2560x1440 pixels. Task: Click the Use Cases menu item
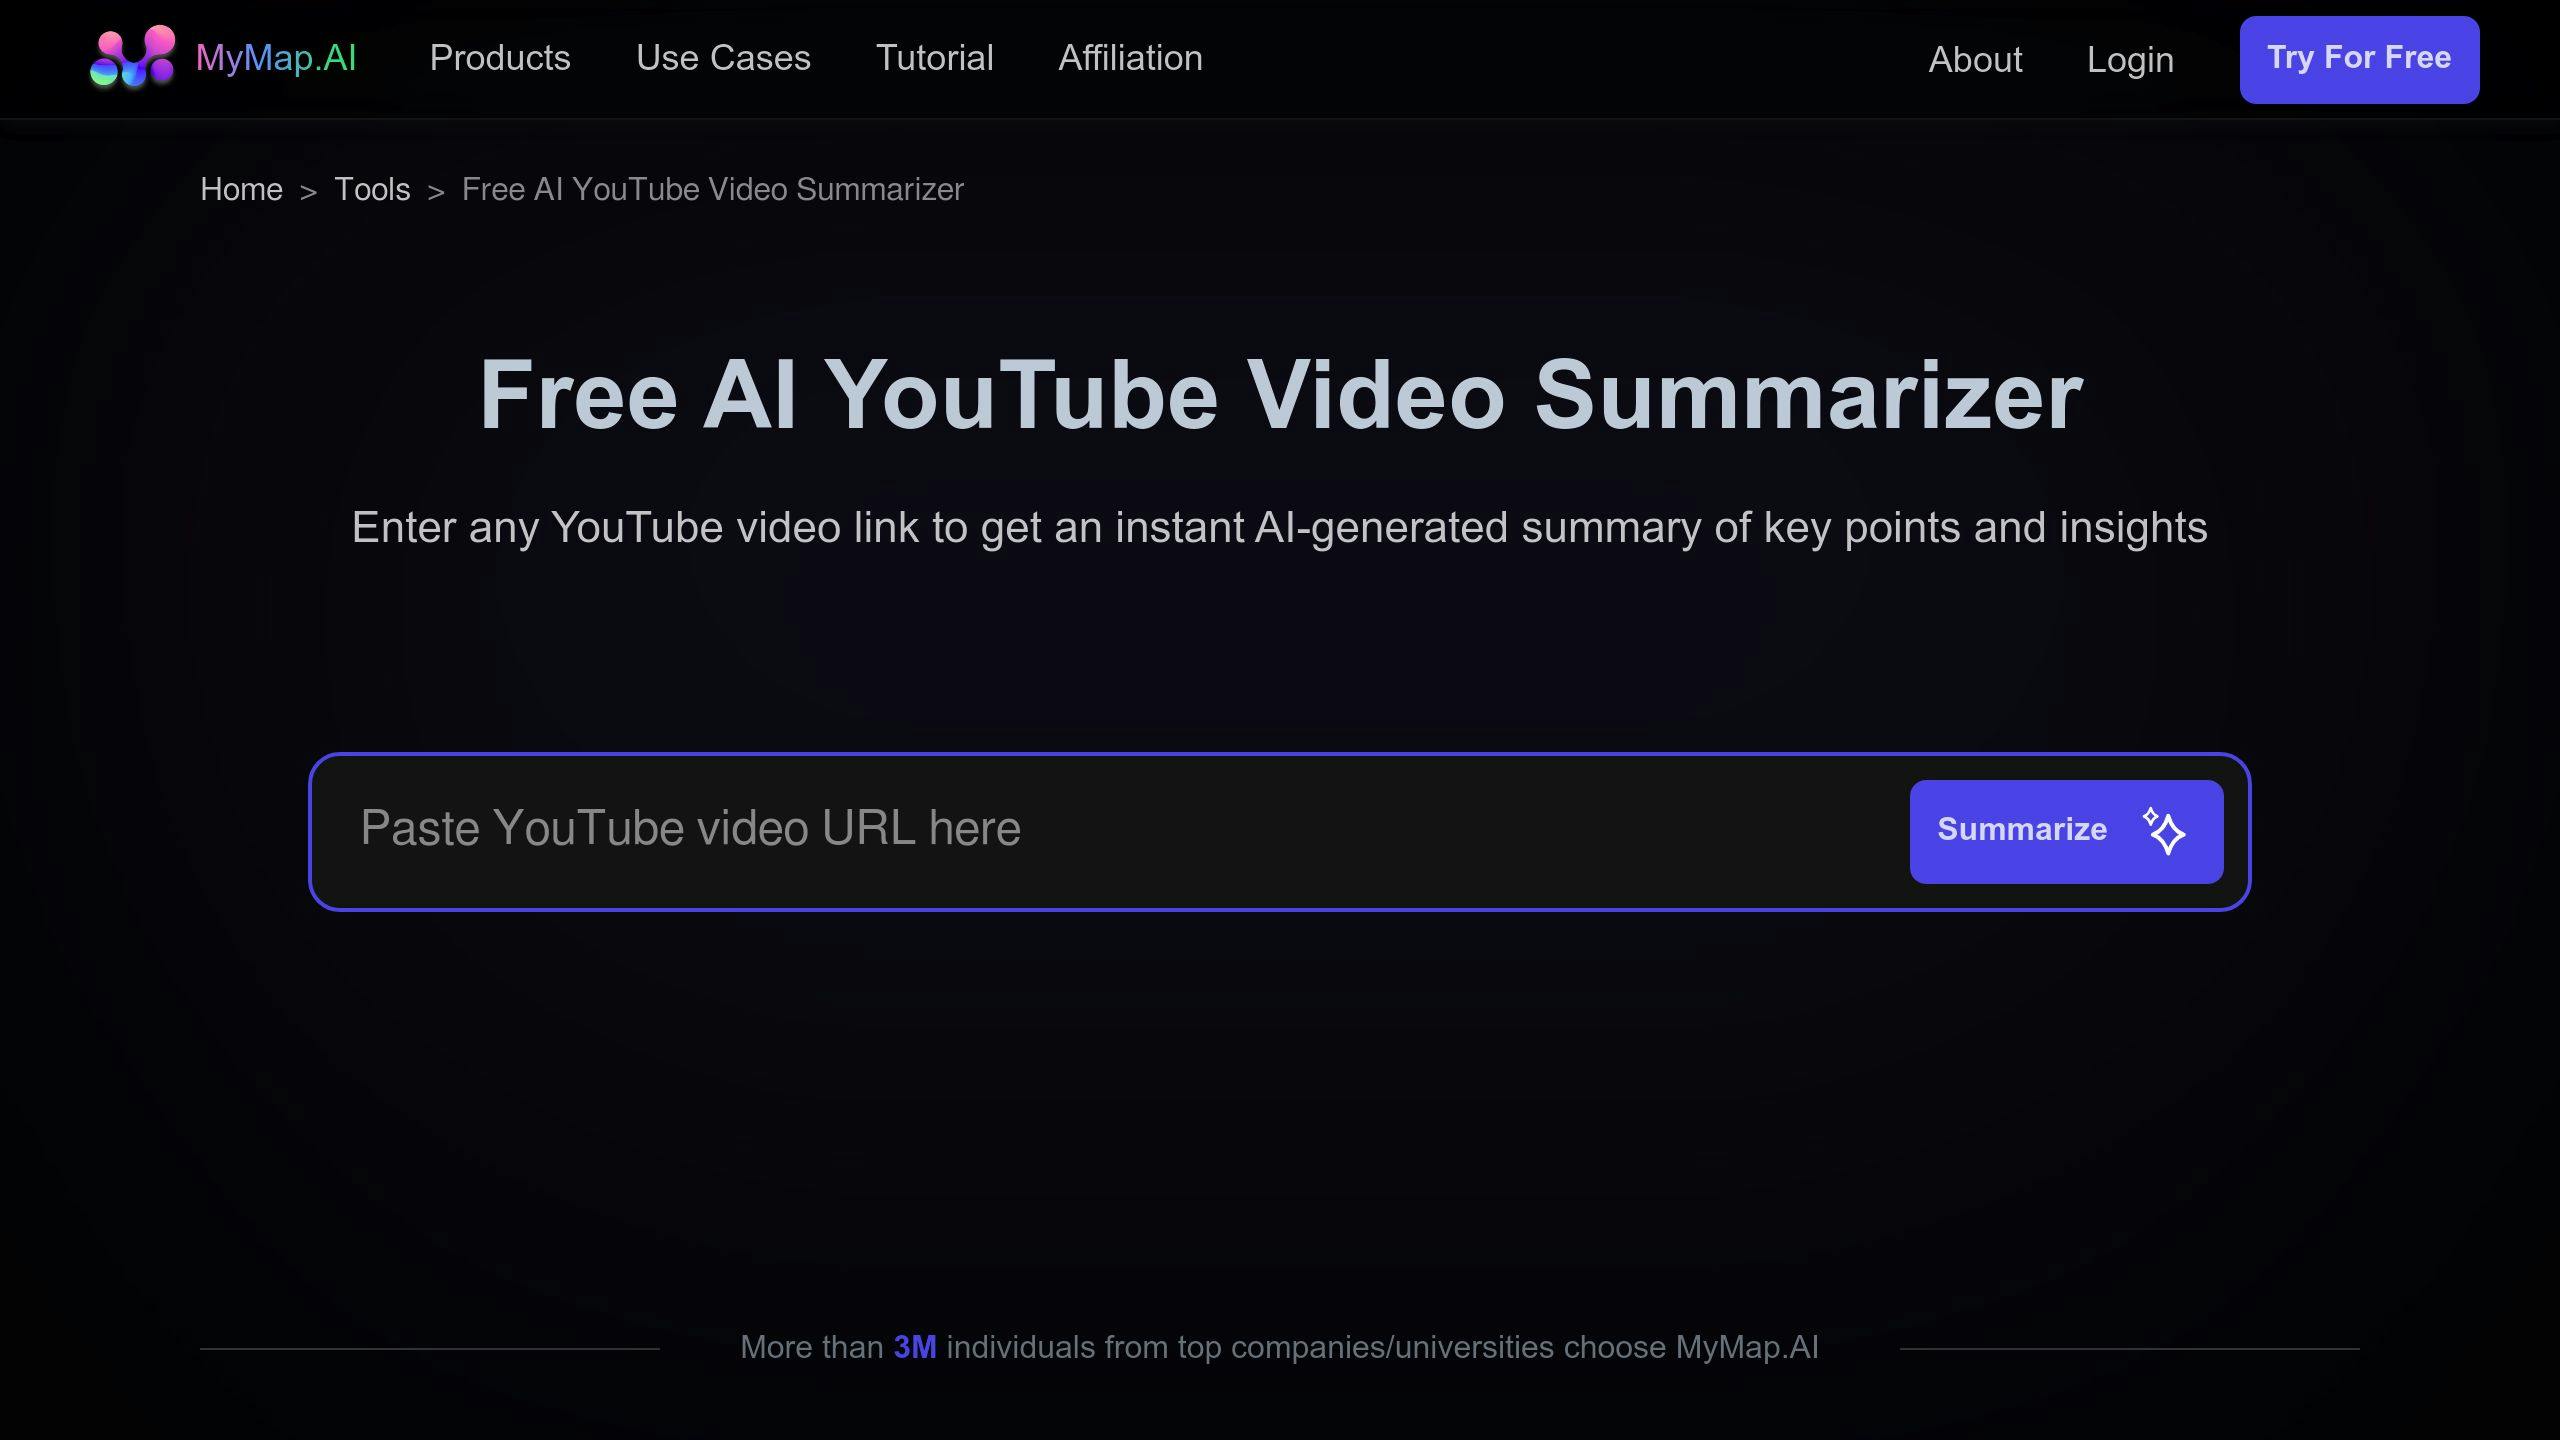pyautogui.click(x=723, y=56)
